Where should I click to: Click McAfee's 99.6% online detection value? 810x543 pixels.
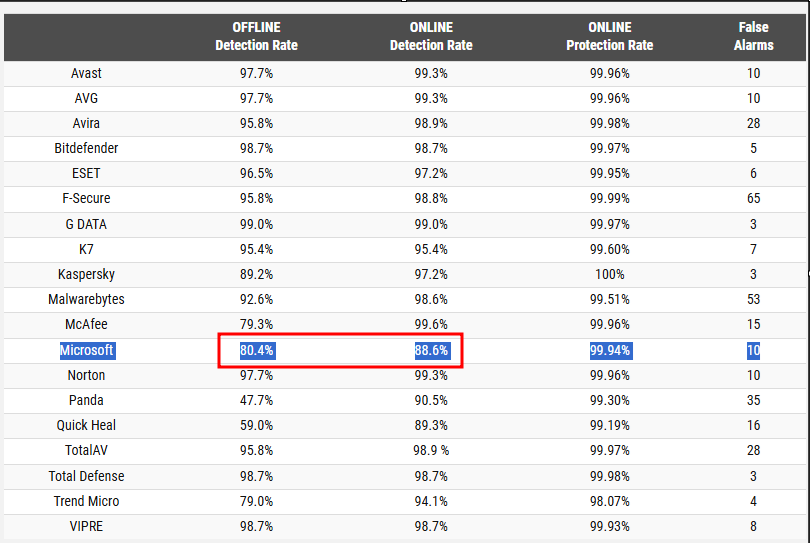click(x=431, y=324)
